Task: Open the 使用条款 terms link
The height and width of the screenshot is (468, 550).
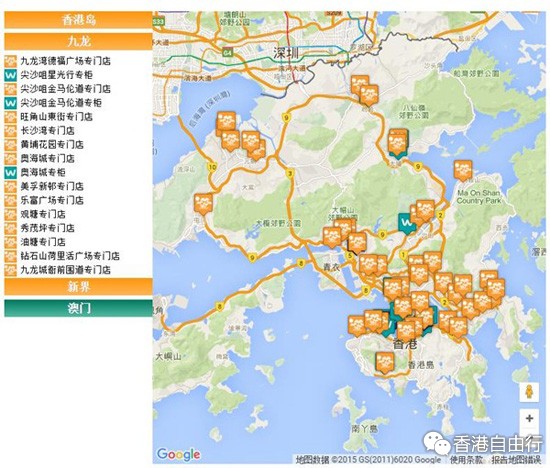Action: click(467, 460)
